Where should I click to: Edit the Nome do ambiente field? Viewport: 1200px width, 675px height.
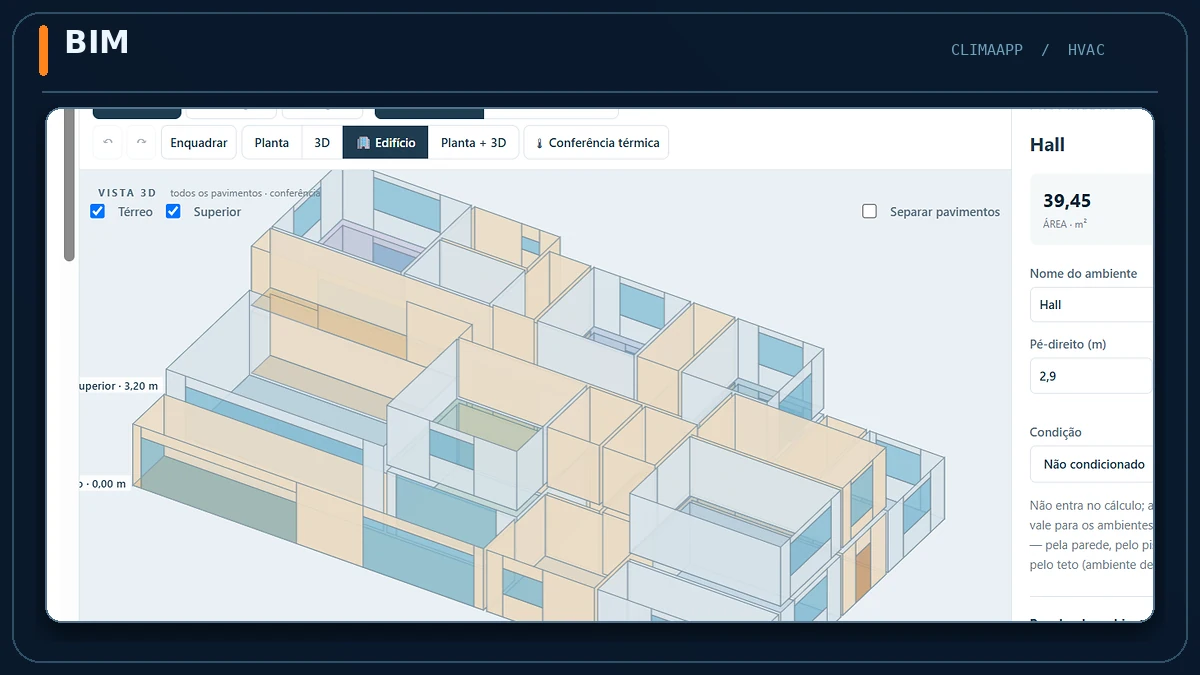pyautogui.click(x=1091, y=304)
